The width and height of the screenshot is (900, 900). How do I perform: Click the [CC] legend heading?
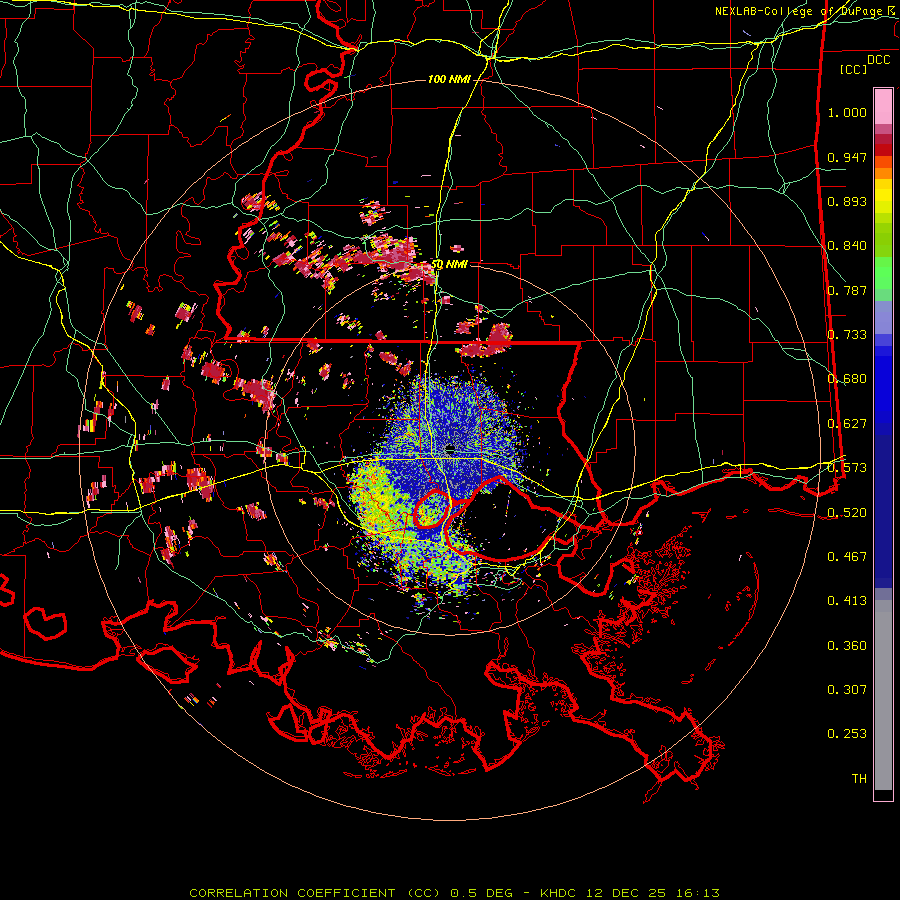click(x=853, y=69)
